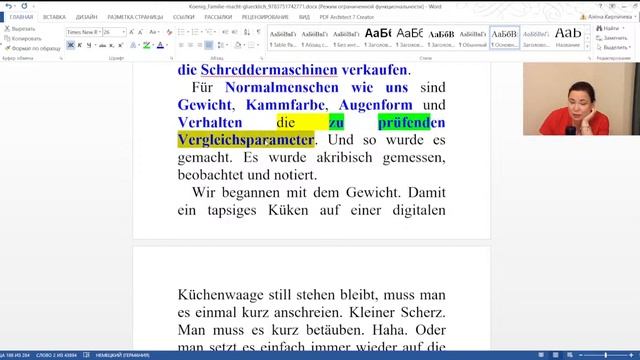Image resolution: width=640 pixels, height=360 pixels.
Task: Expand the Styles gallery more arrow
Action: tap(588, 47)
